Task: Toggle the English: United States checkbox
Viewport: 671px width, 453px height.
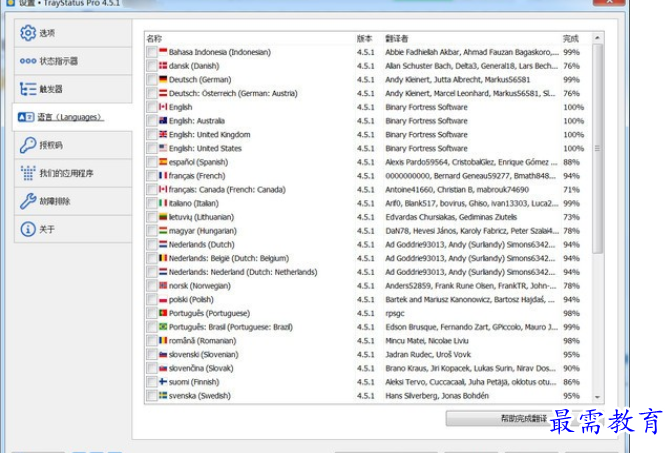Action: click(151, 148)
